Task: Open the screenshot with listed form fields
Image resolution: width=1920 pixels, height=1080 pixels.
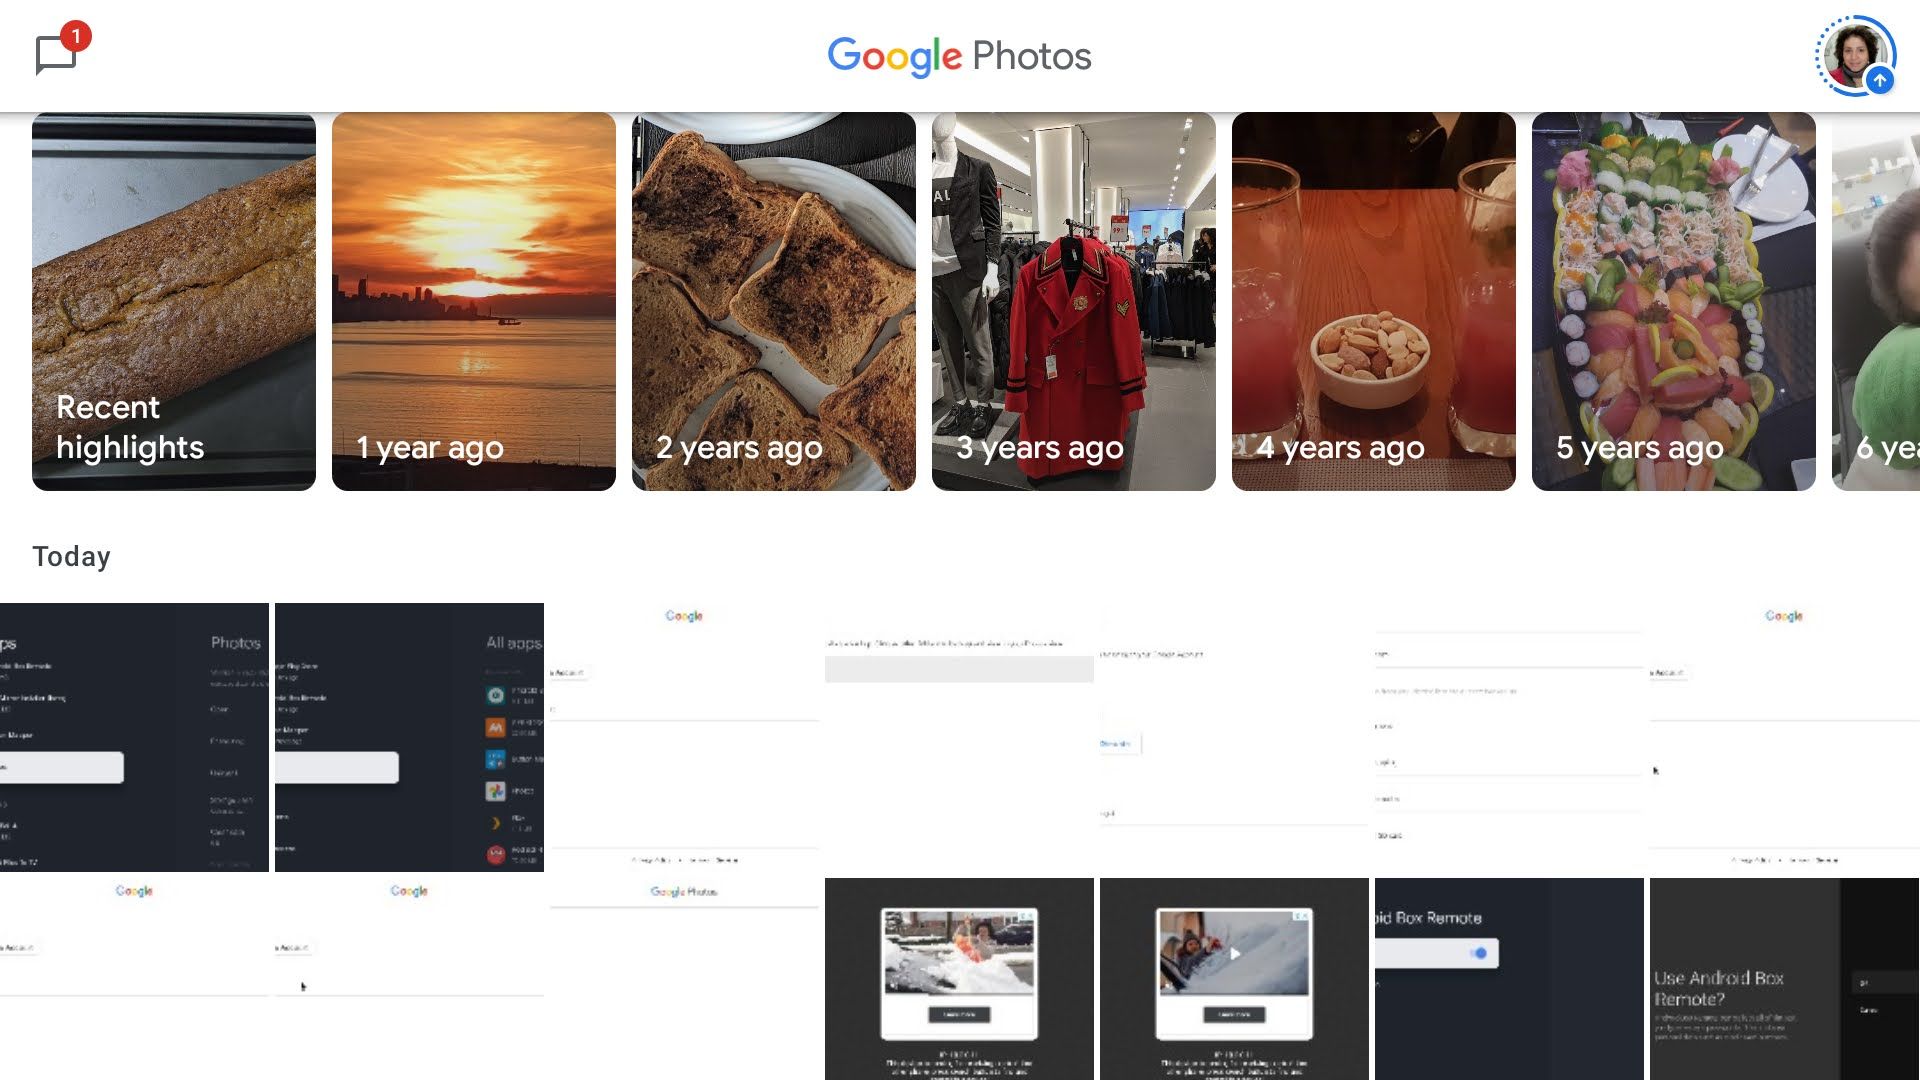Action: 1509,737
